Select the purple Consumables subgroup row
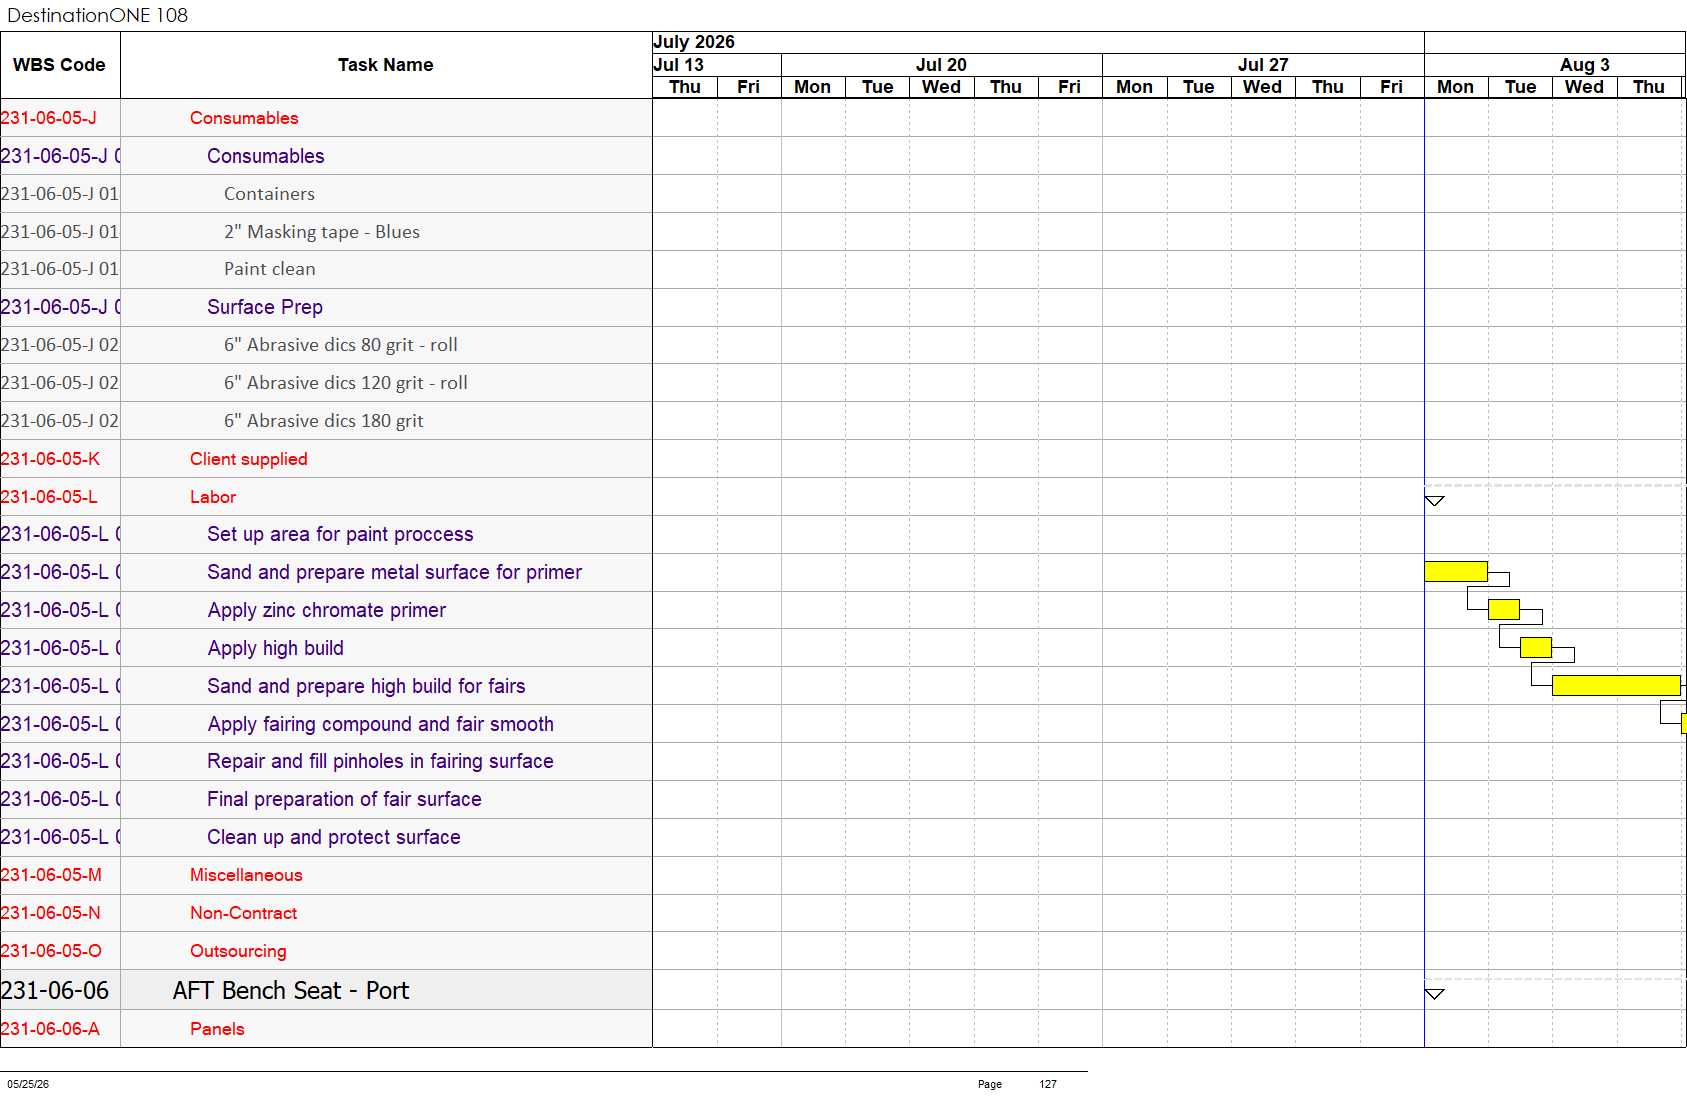1687x1097 pixels. pyautogui.click(x=326, y=156)
